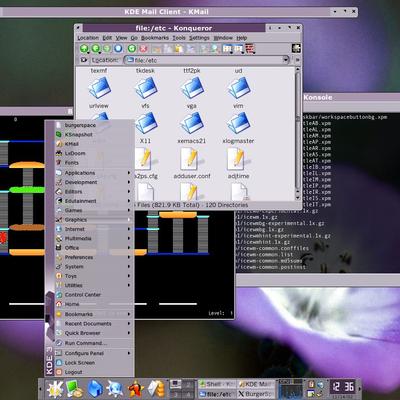The image size is (400, 400).
Task: Choose Lock Screen in K menu
Action: coord(93,363)
